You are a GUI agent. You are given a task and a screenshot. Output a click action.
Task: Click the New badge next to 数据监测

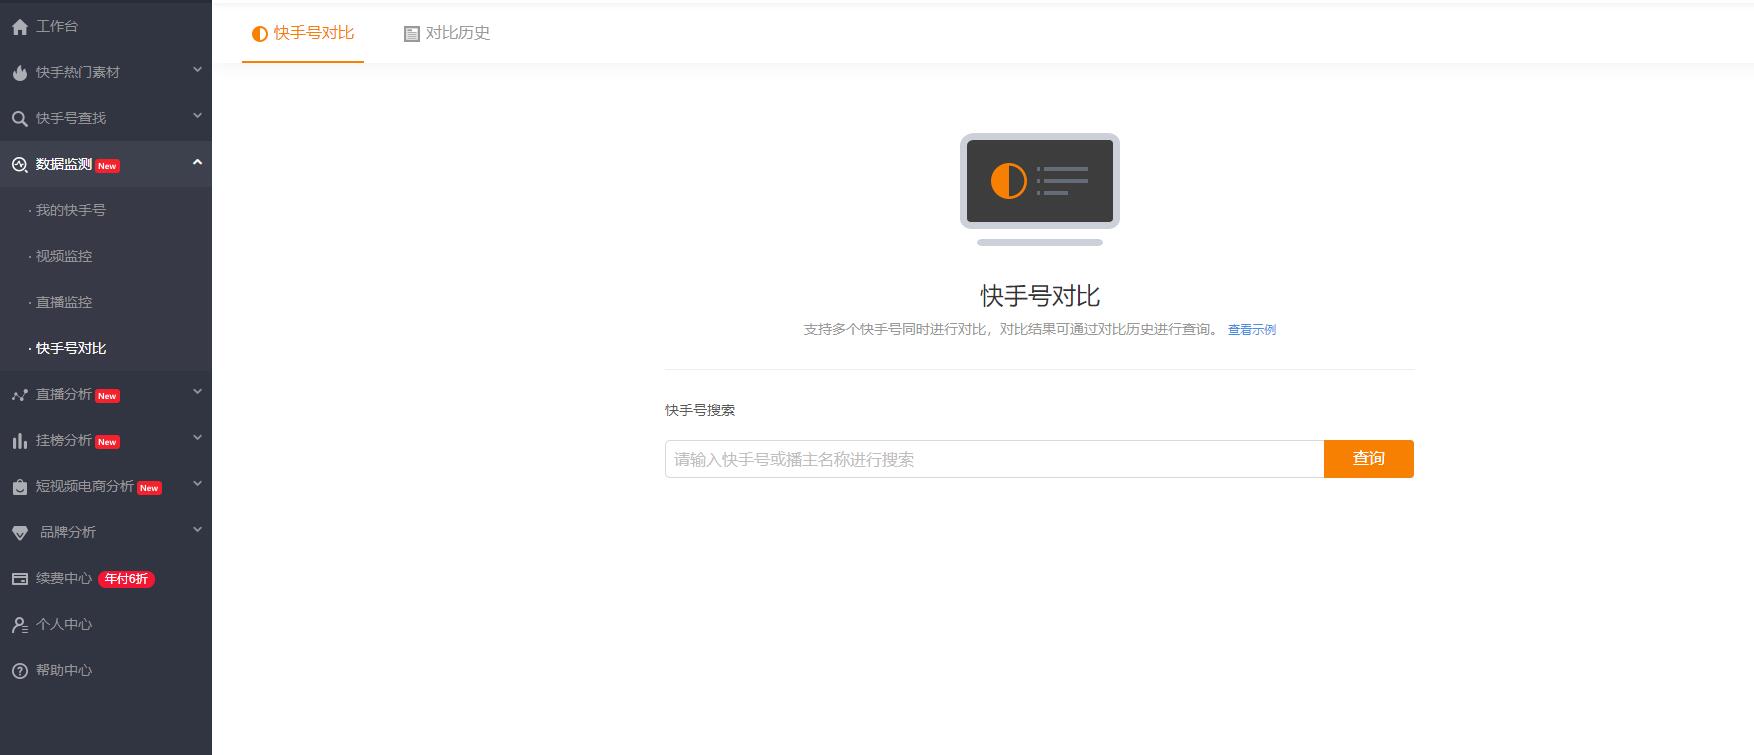(x=107, y=166)
